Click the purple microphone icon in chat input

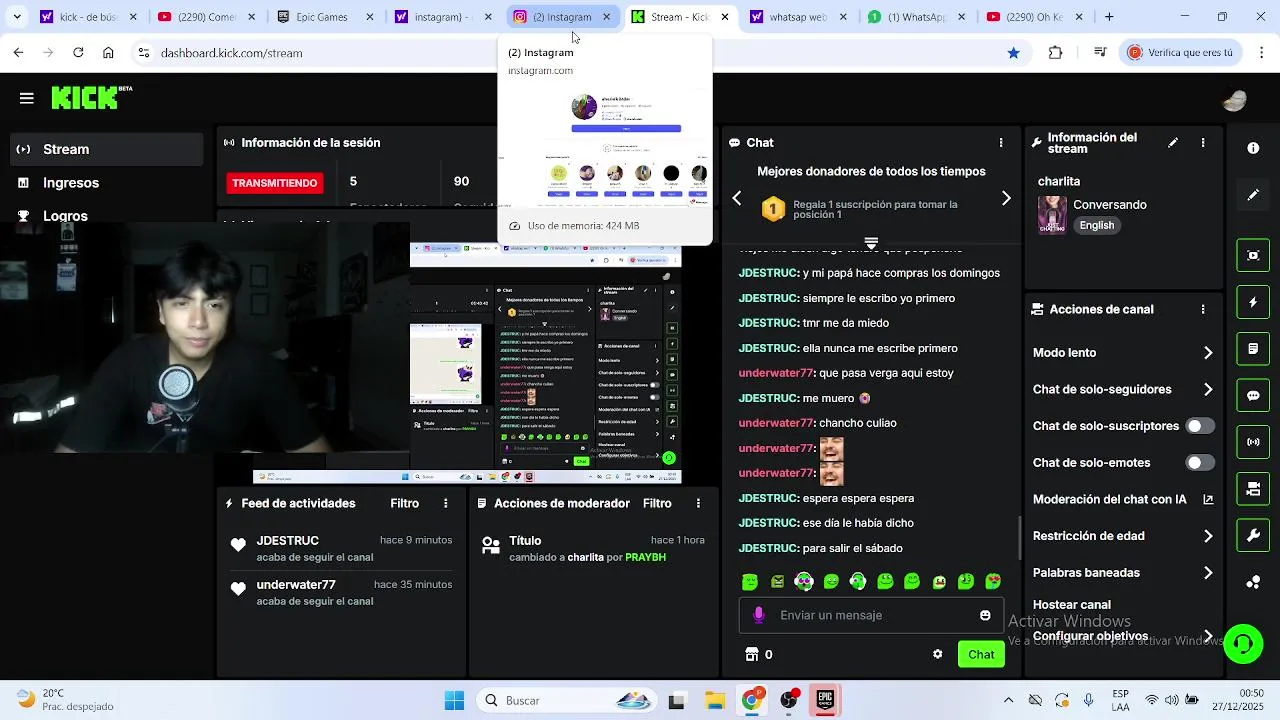coord(759,615)
